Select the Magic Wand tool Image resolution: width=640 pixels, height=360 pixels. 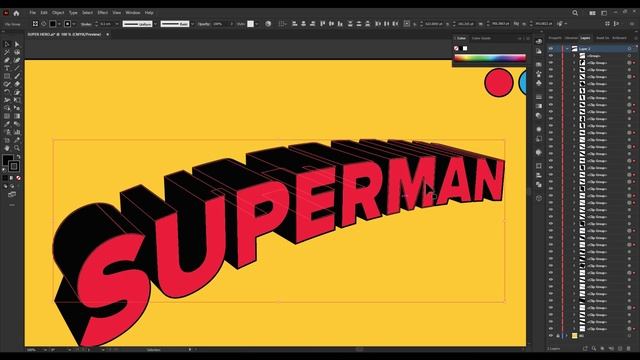[x=7, y=52]
